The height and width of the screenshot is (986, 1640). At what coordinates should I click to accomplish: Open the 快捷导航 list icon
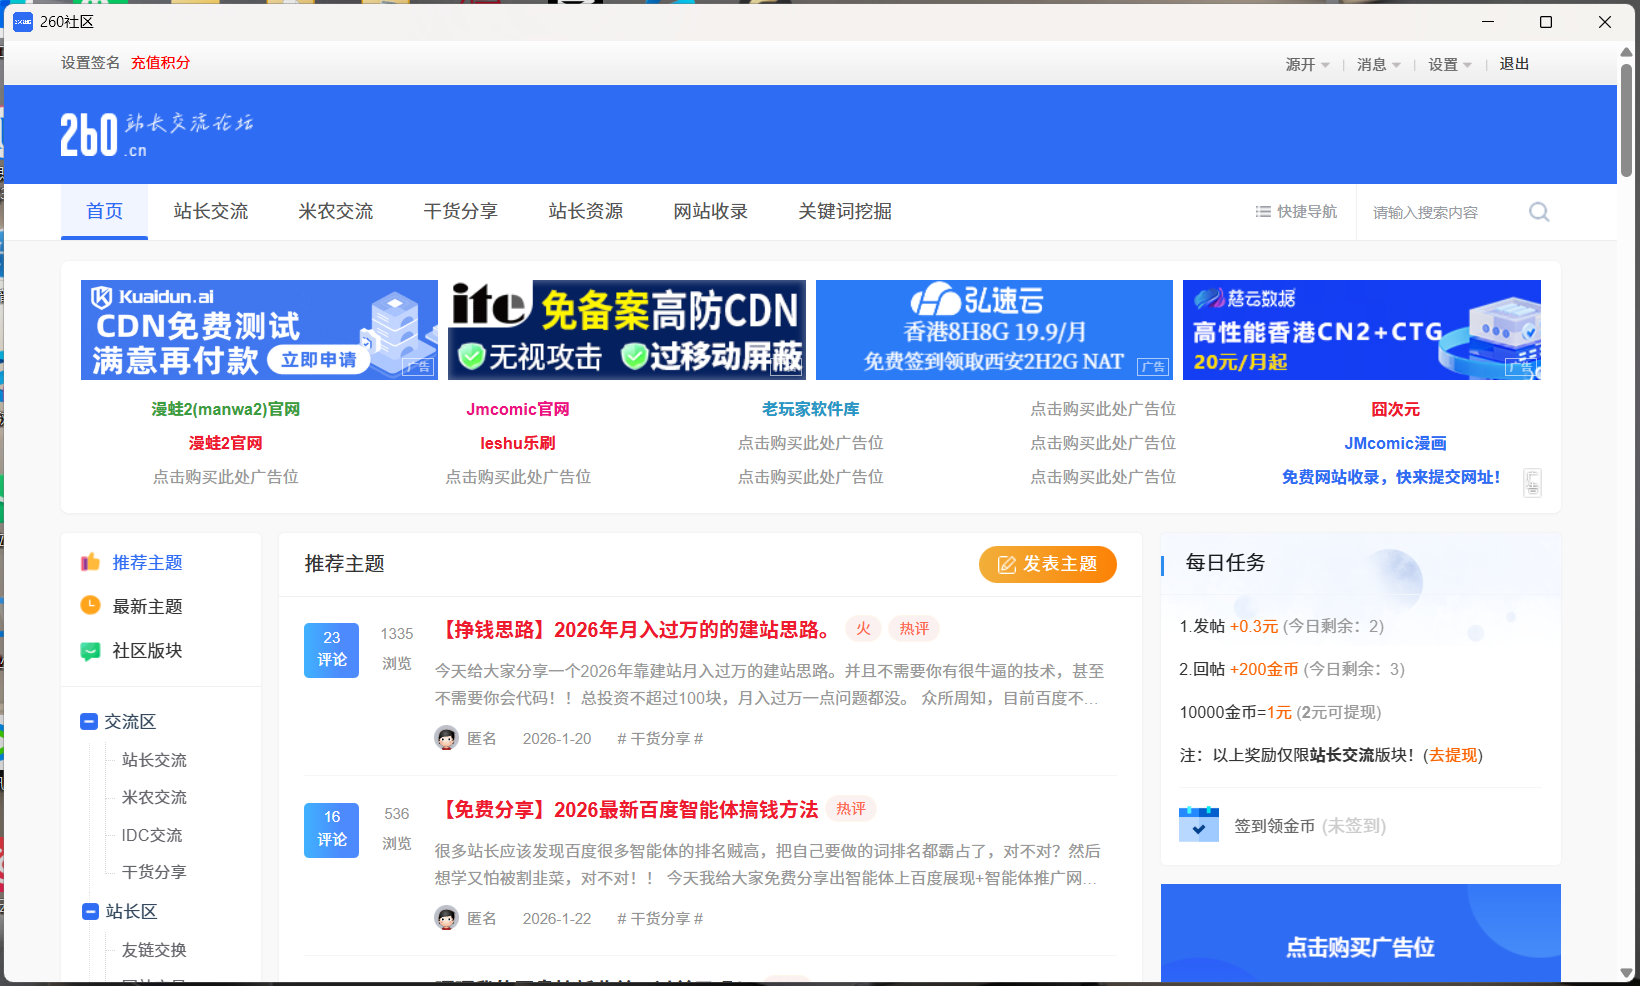coord(1263,211)
